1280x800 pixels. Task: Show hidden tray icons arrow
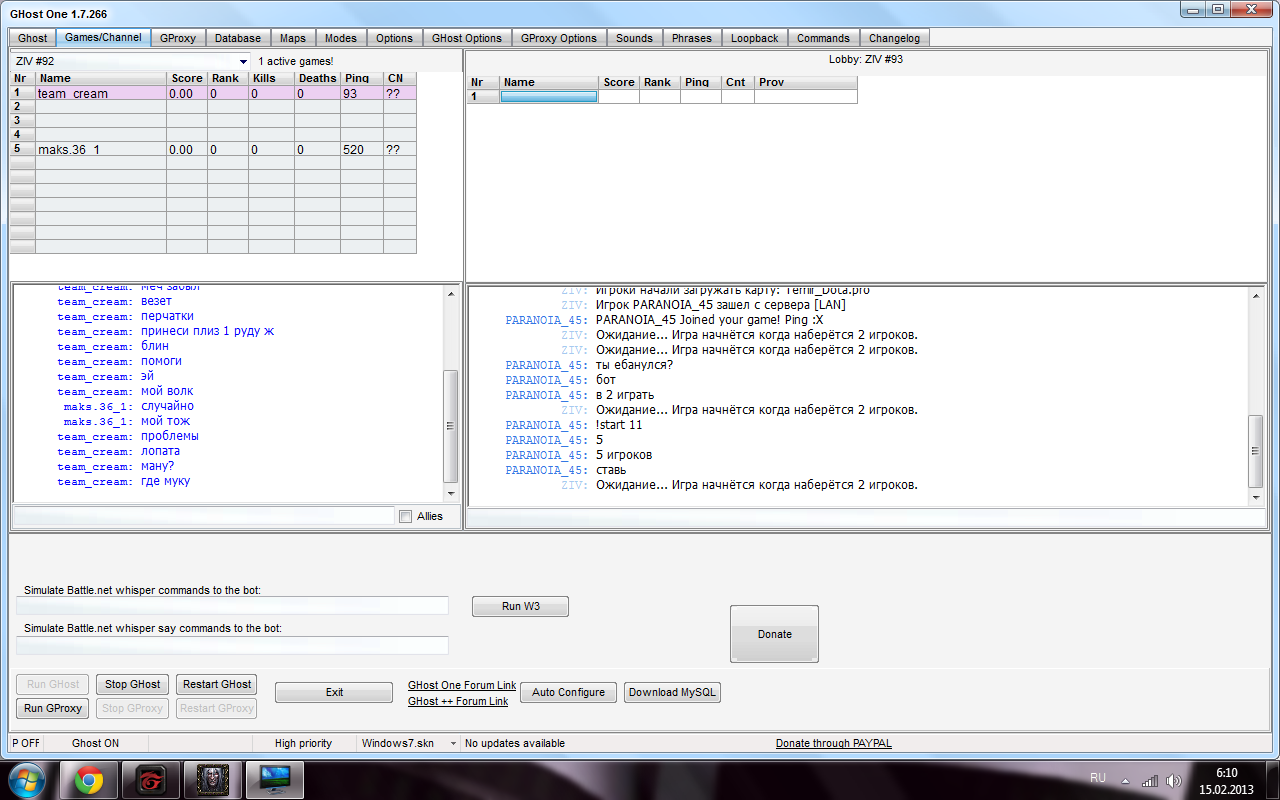1125,780
